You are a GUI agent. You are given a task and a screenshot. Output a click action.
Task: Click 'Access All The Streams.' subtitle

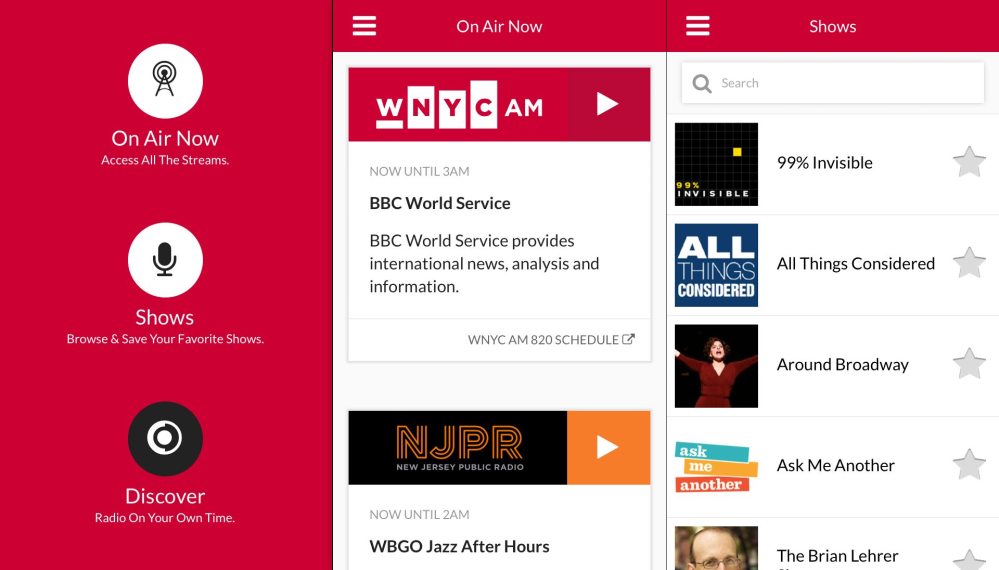pos(165,160)
